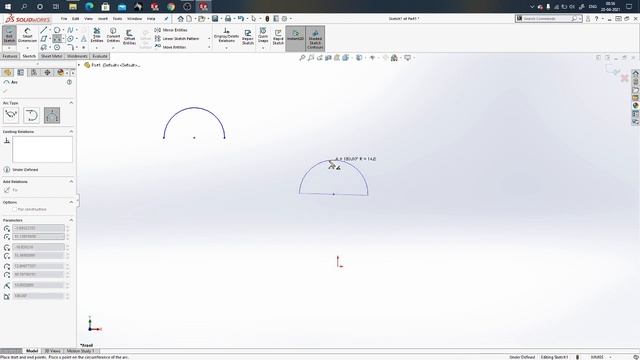Click the Rapid Sketch tool
Viewport: 640px width, 360px height.
[x=278, y=37]
